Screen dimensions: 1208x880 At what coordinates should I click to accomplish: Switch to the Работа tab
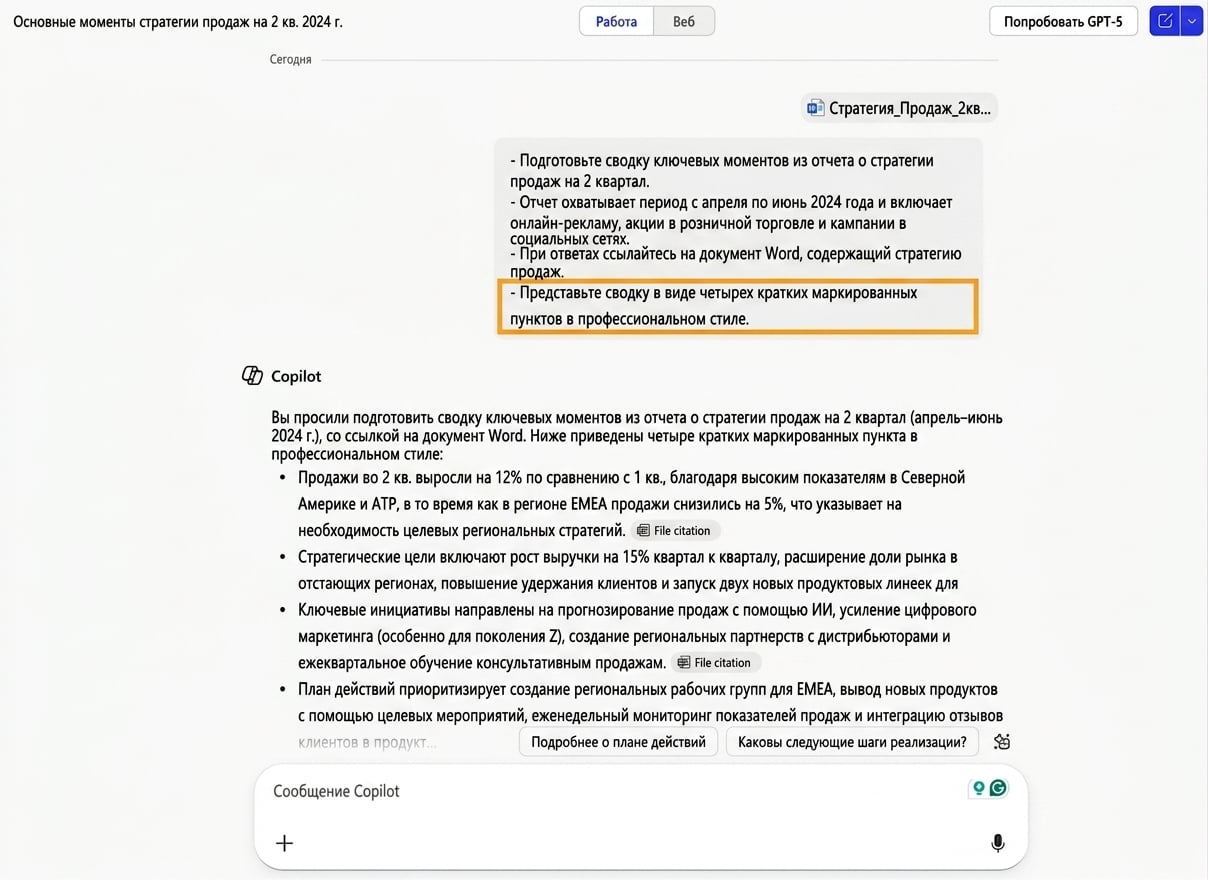pyautogui.click(x=616, y=21)
